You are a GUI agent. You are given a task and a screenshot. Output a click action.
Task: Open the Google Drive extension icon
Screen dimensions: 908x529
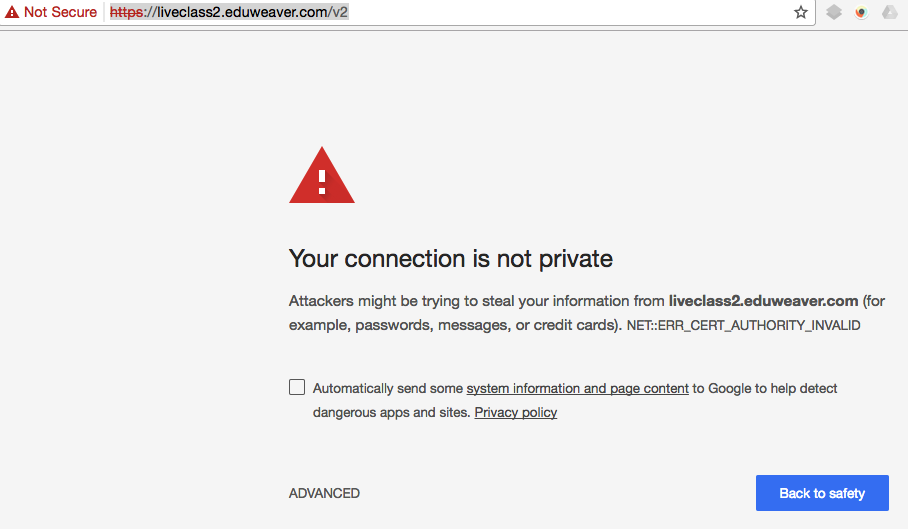[x=889, y=12]
